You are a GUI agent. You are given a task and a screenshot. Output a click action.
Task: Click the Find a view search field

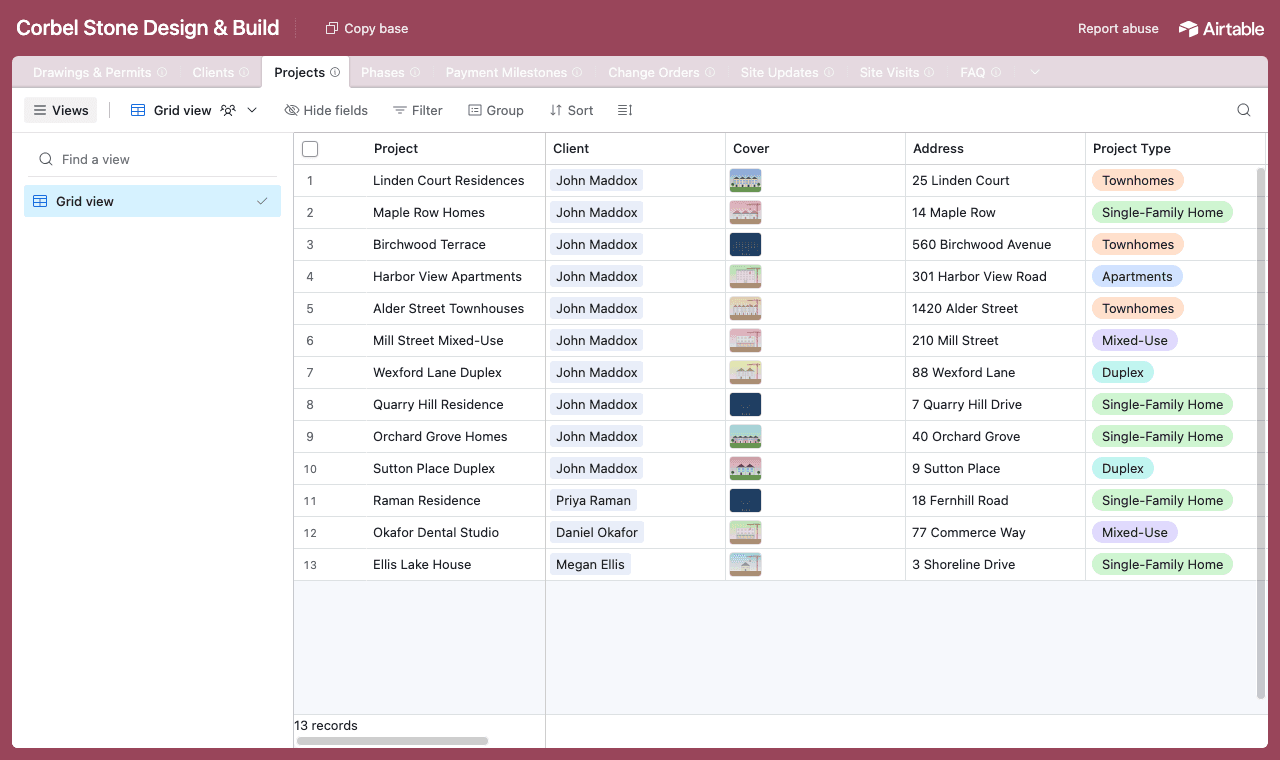152,159
